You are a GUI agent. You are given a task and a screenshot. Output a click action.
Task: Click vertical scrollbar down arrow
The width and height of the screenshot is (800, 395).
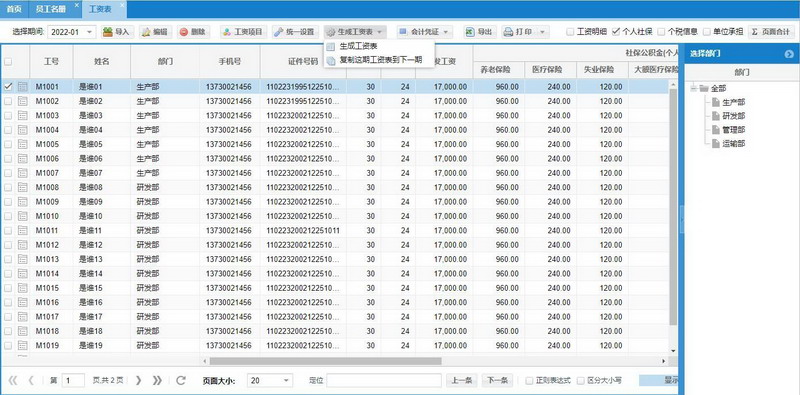673,351
